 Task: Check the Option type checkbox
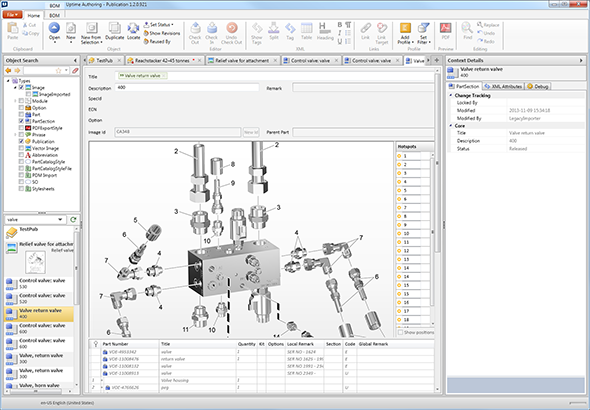pos(21,108)
